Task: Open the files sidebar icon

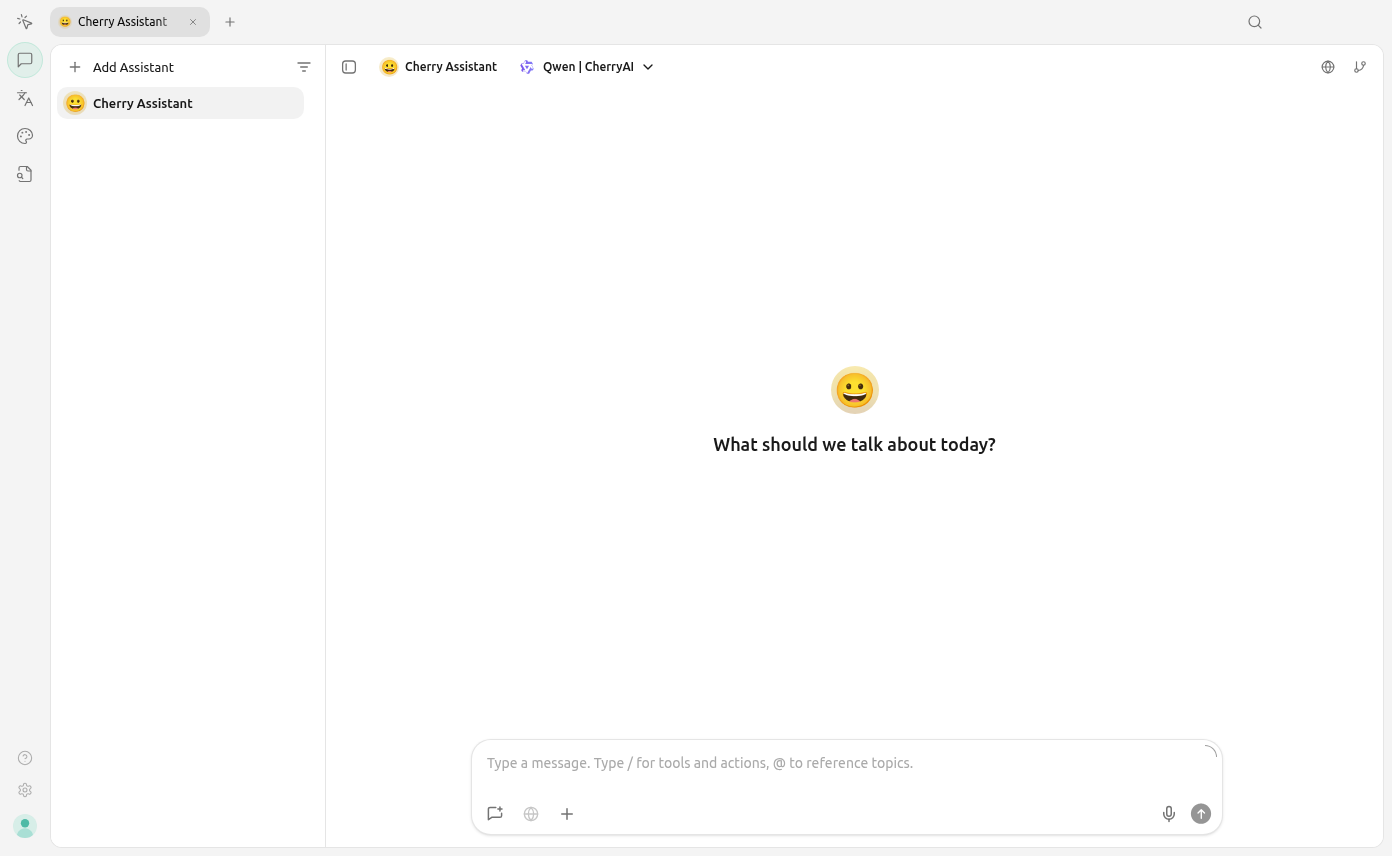Action: coord(25,174)
